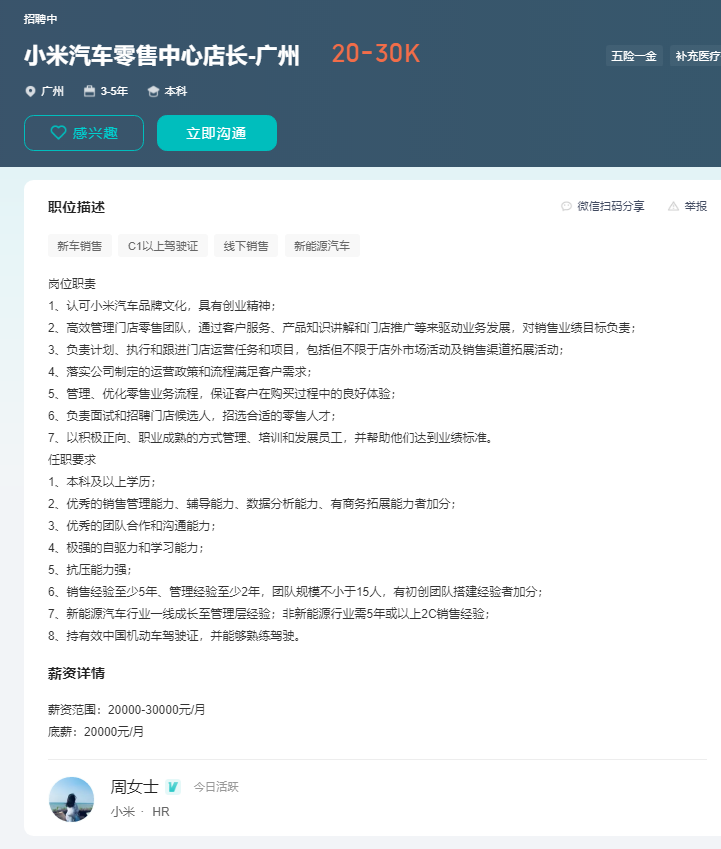Click the location pin icon beside 广州
This screenshot has width=721, height=849.
30,92
